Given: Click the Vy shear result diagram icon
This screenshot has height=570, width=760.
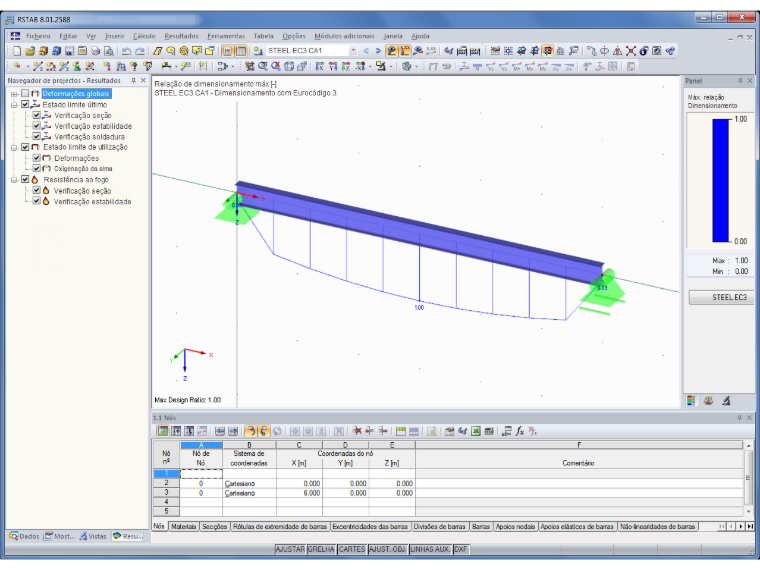Looking at the screenshot, I should [491, 66].
